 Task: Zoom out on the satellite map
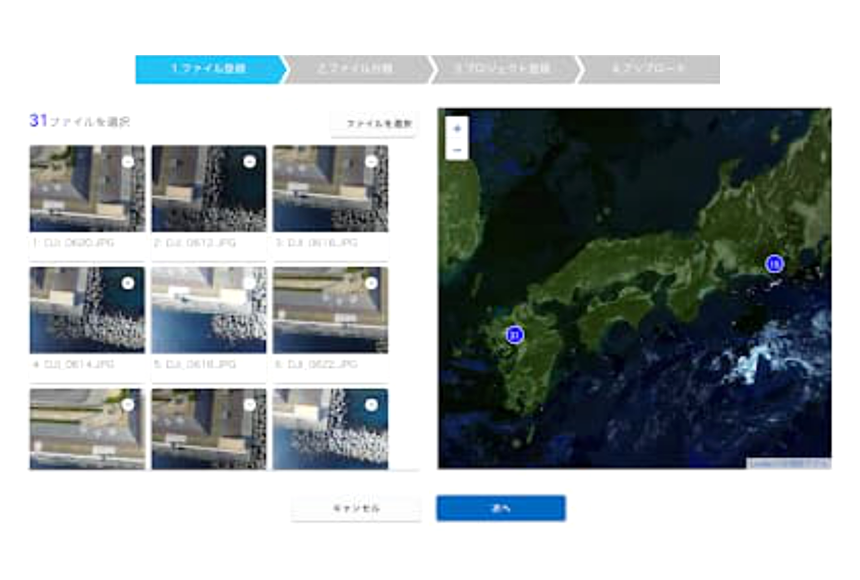[x=457, y=150]
